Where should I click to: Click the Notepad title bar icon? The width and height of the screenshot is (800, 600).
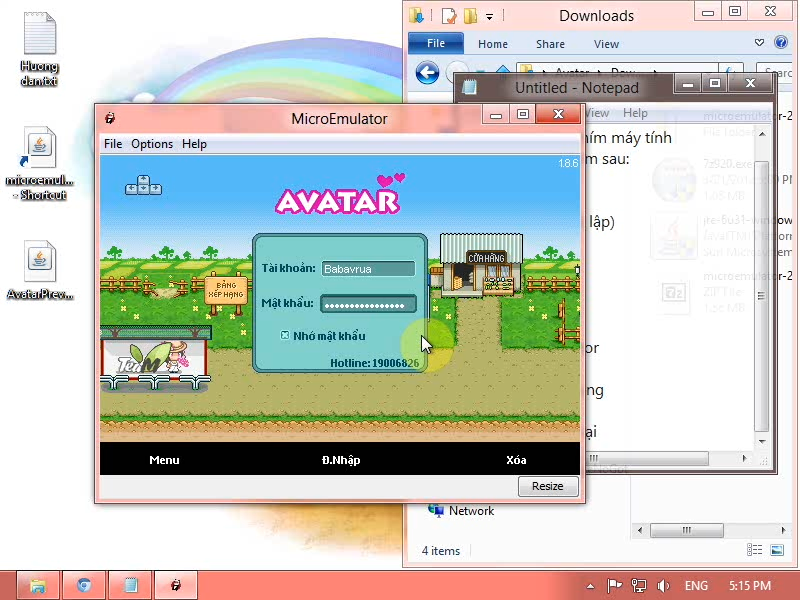pos(469,87)
